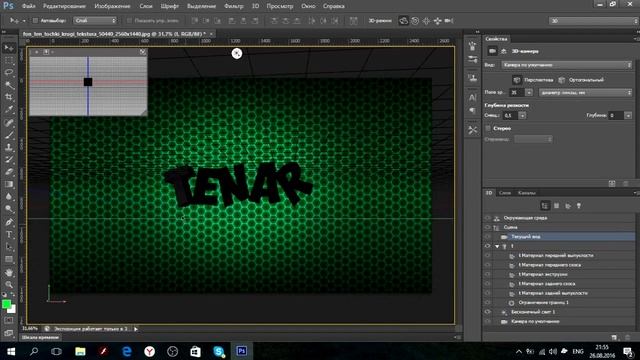Open Skype from the Windows taskbar

219,351
